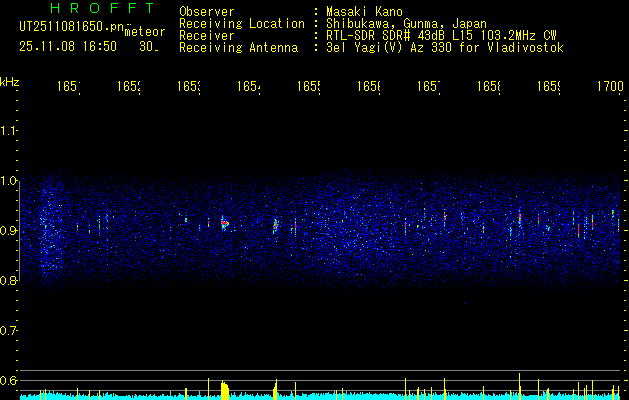Click the HROFFT title text
The height and width of the screenshot is (400, 629).
pyautogui.click(x=103, y=8)
